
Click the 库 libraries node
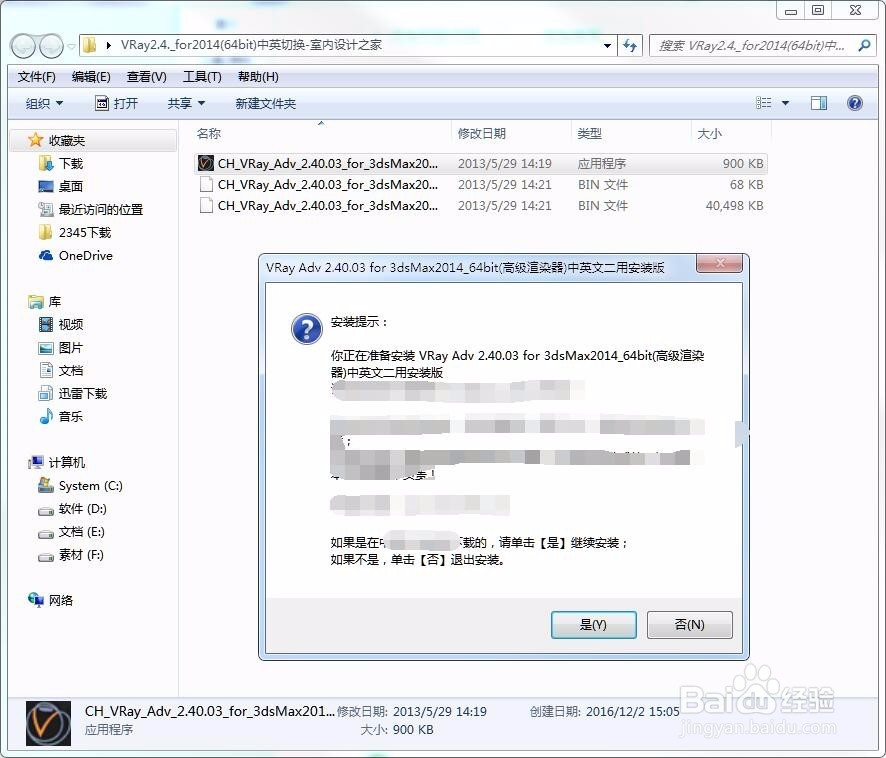[44, 302]
